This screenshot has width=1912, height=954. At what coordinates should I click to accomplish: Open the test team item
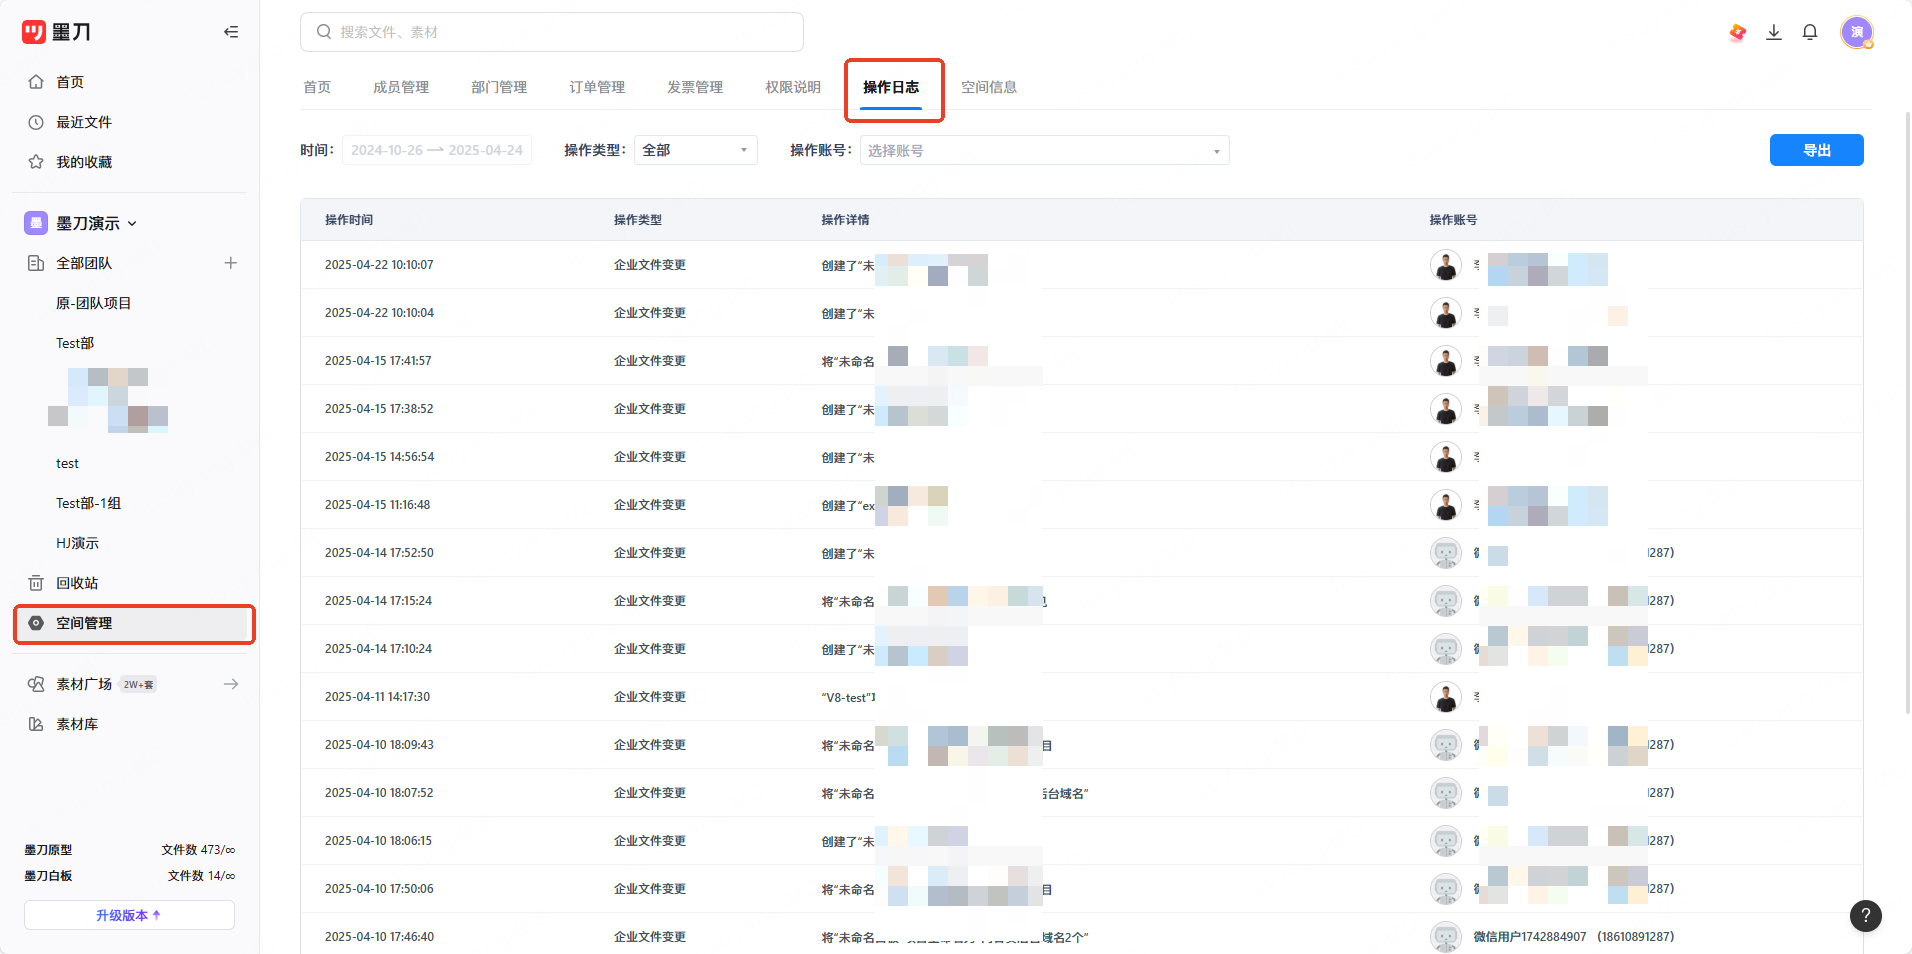coord(67,463)
